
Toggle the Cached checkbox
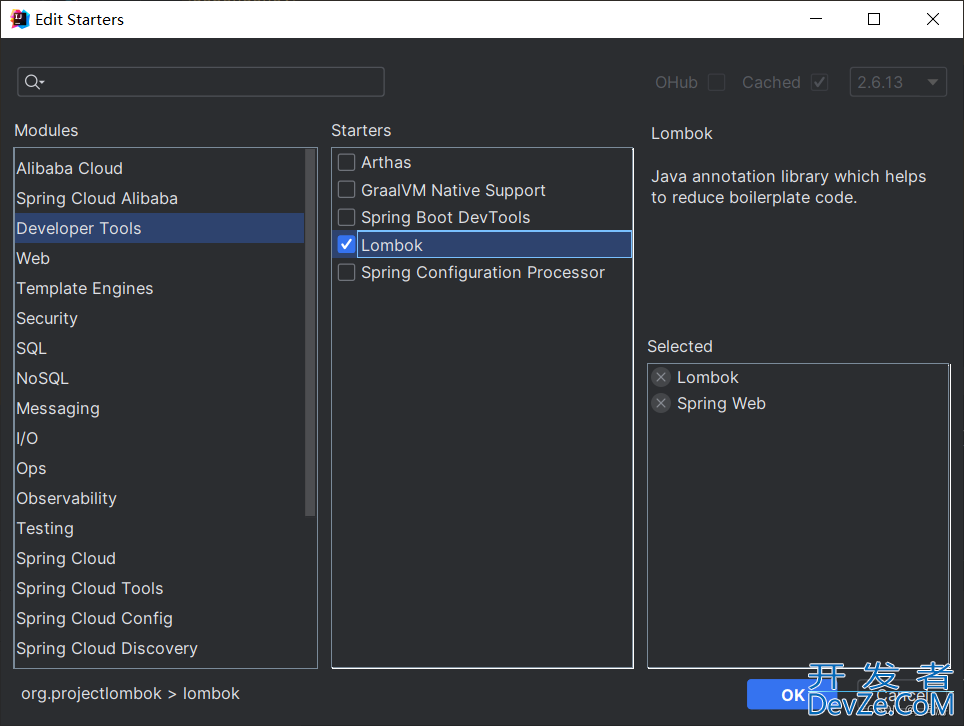tap(820, 82)
